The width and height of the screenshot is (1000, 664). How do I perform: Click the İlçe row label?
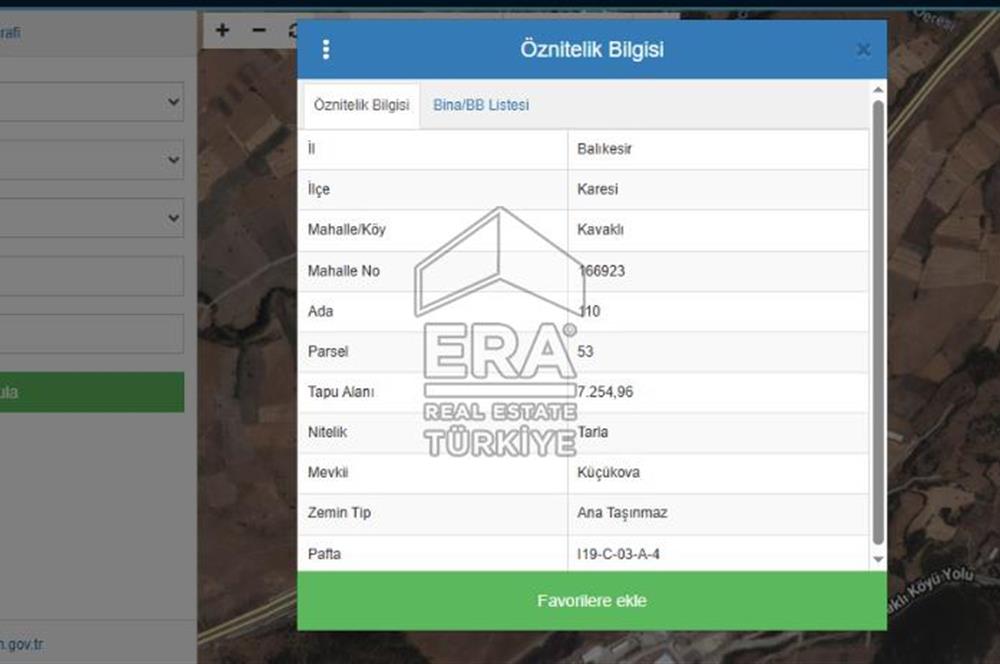318,189
